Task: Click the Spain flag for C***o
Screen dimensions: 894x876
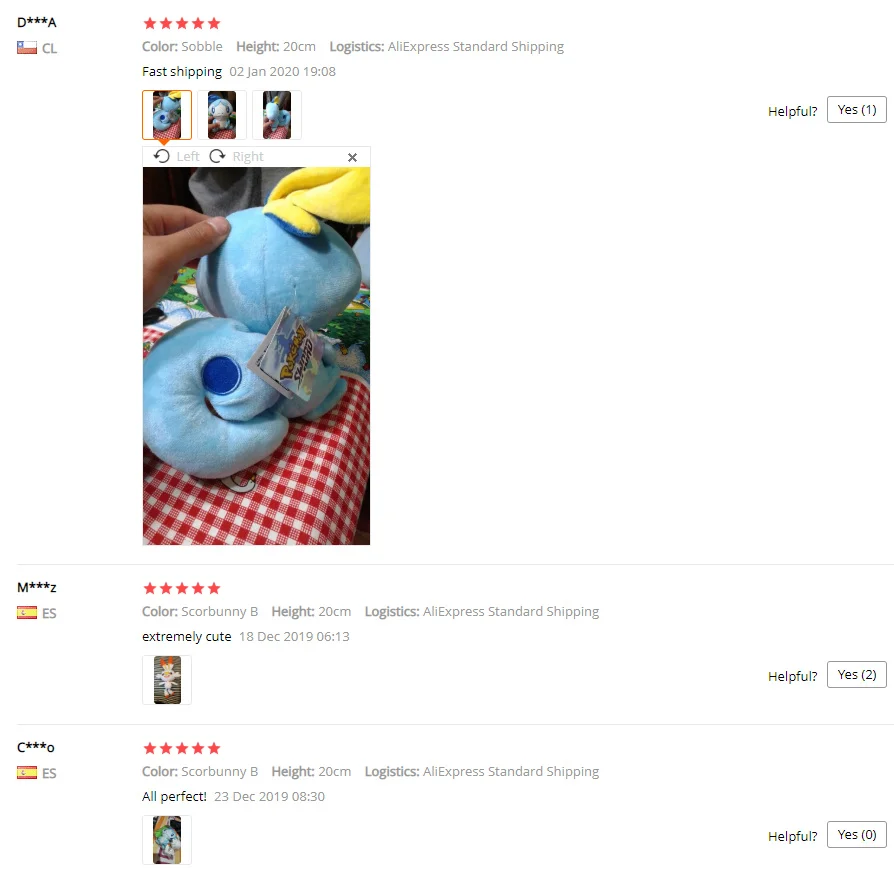Action: click(27, 773)
